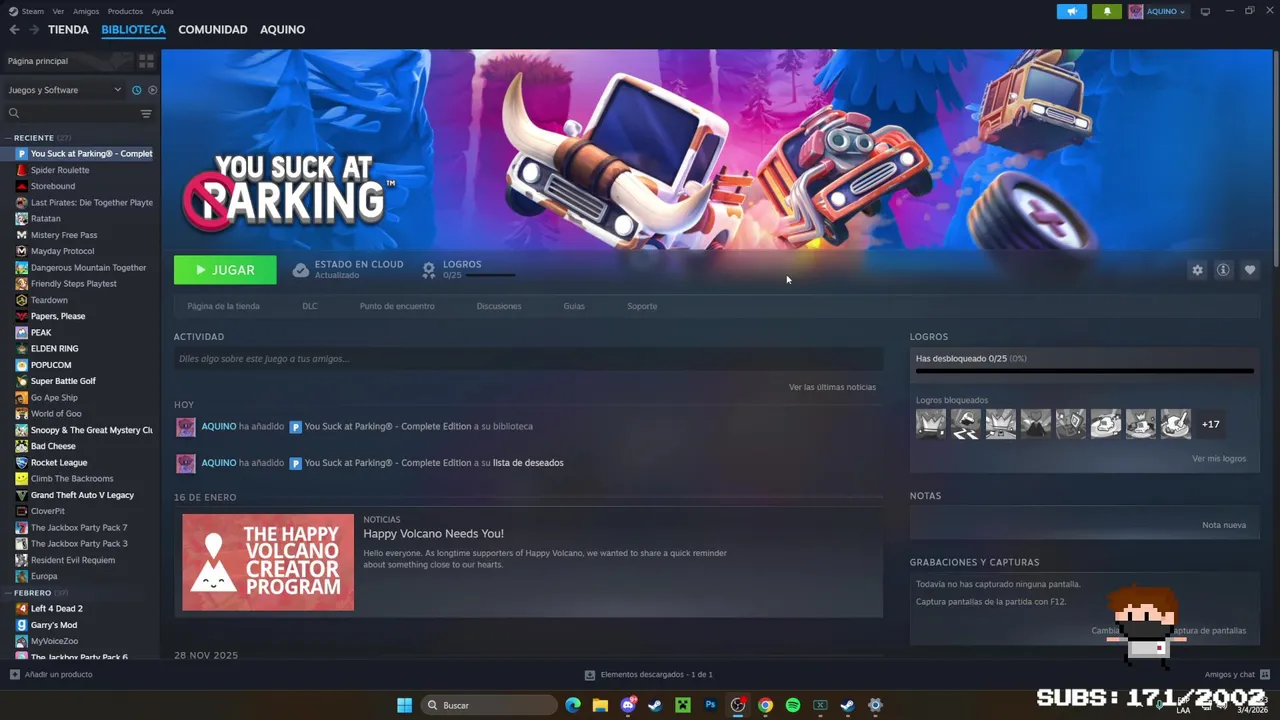Open the AQUINO profile tab
Viewport: 1280px width, 720px height.
click(282, 30)
